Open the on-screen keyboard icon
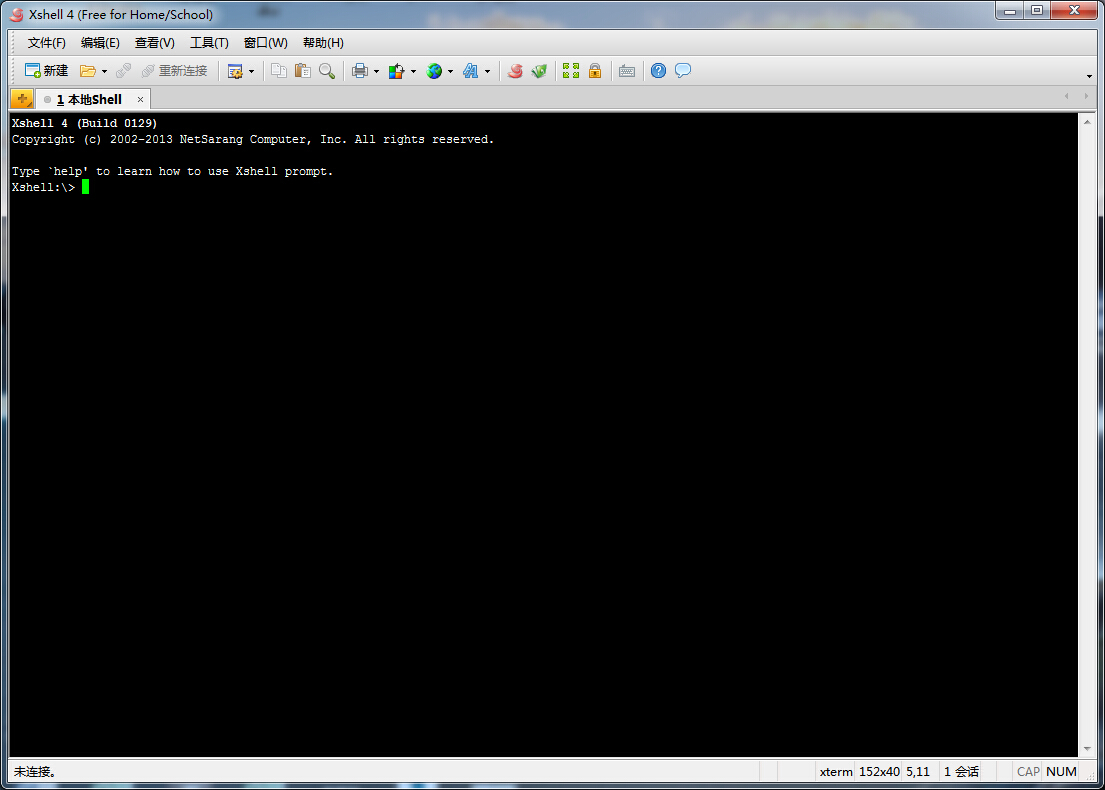 627,71
